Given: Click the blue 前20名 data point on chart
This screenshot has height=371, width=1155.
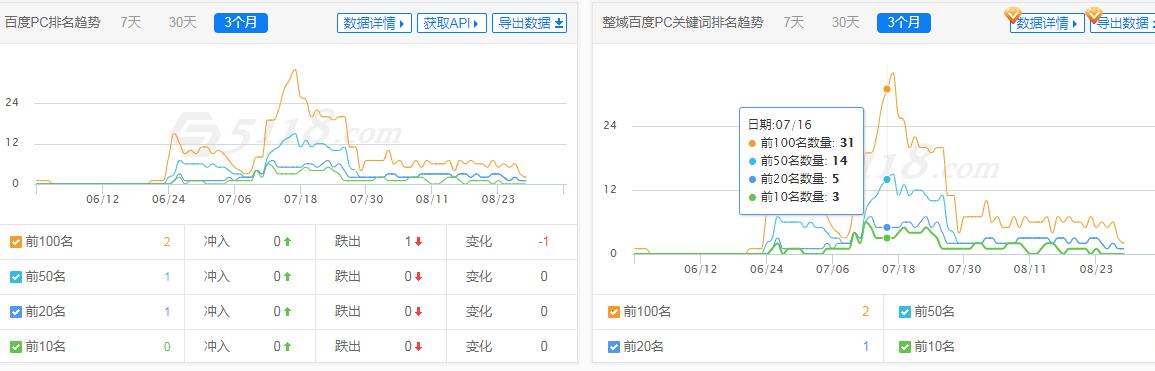Looking at the screenshot, I should click(887, 227).
